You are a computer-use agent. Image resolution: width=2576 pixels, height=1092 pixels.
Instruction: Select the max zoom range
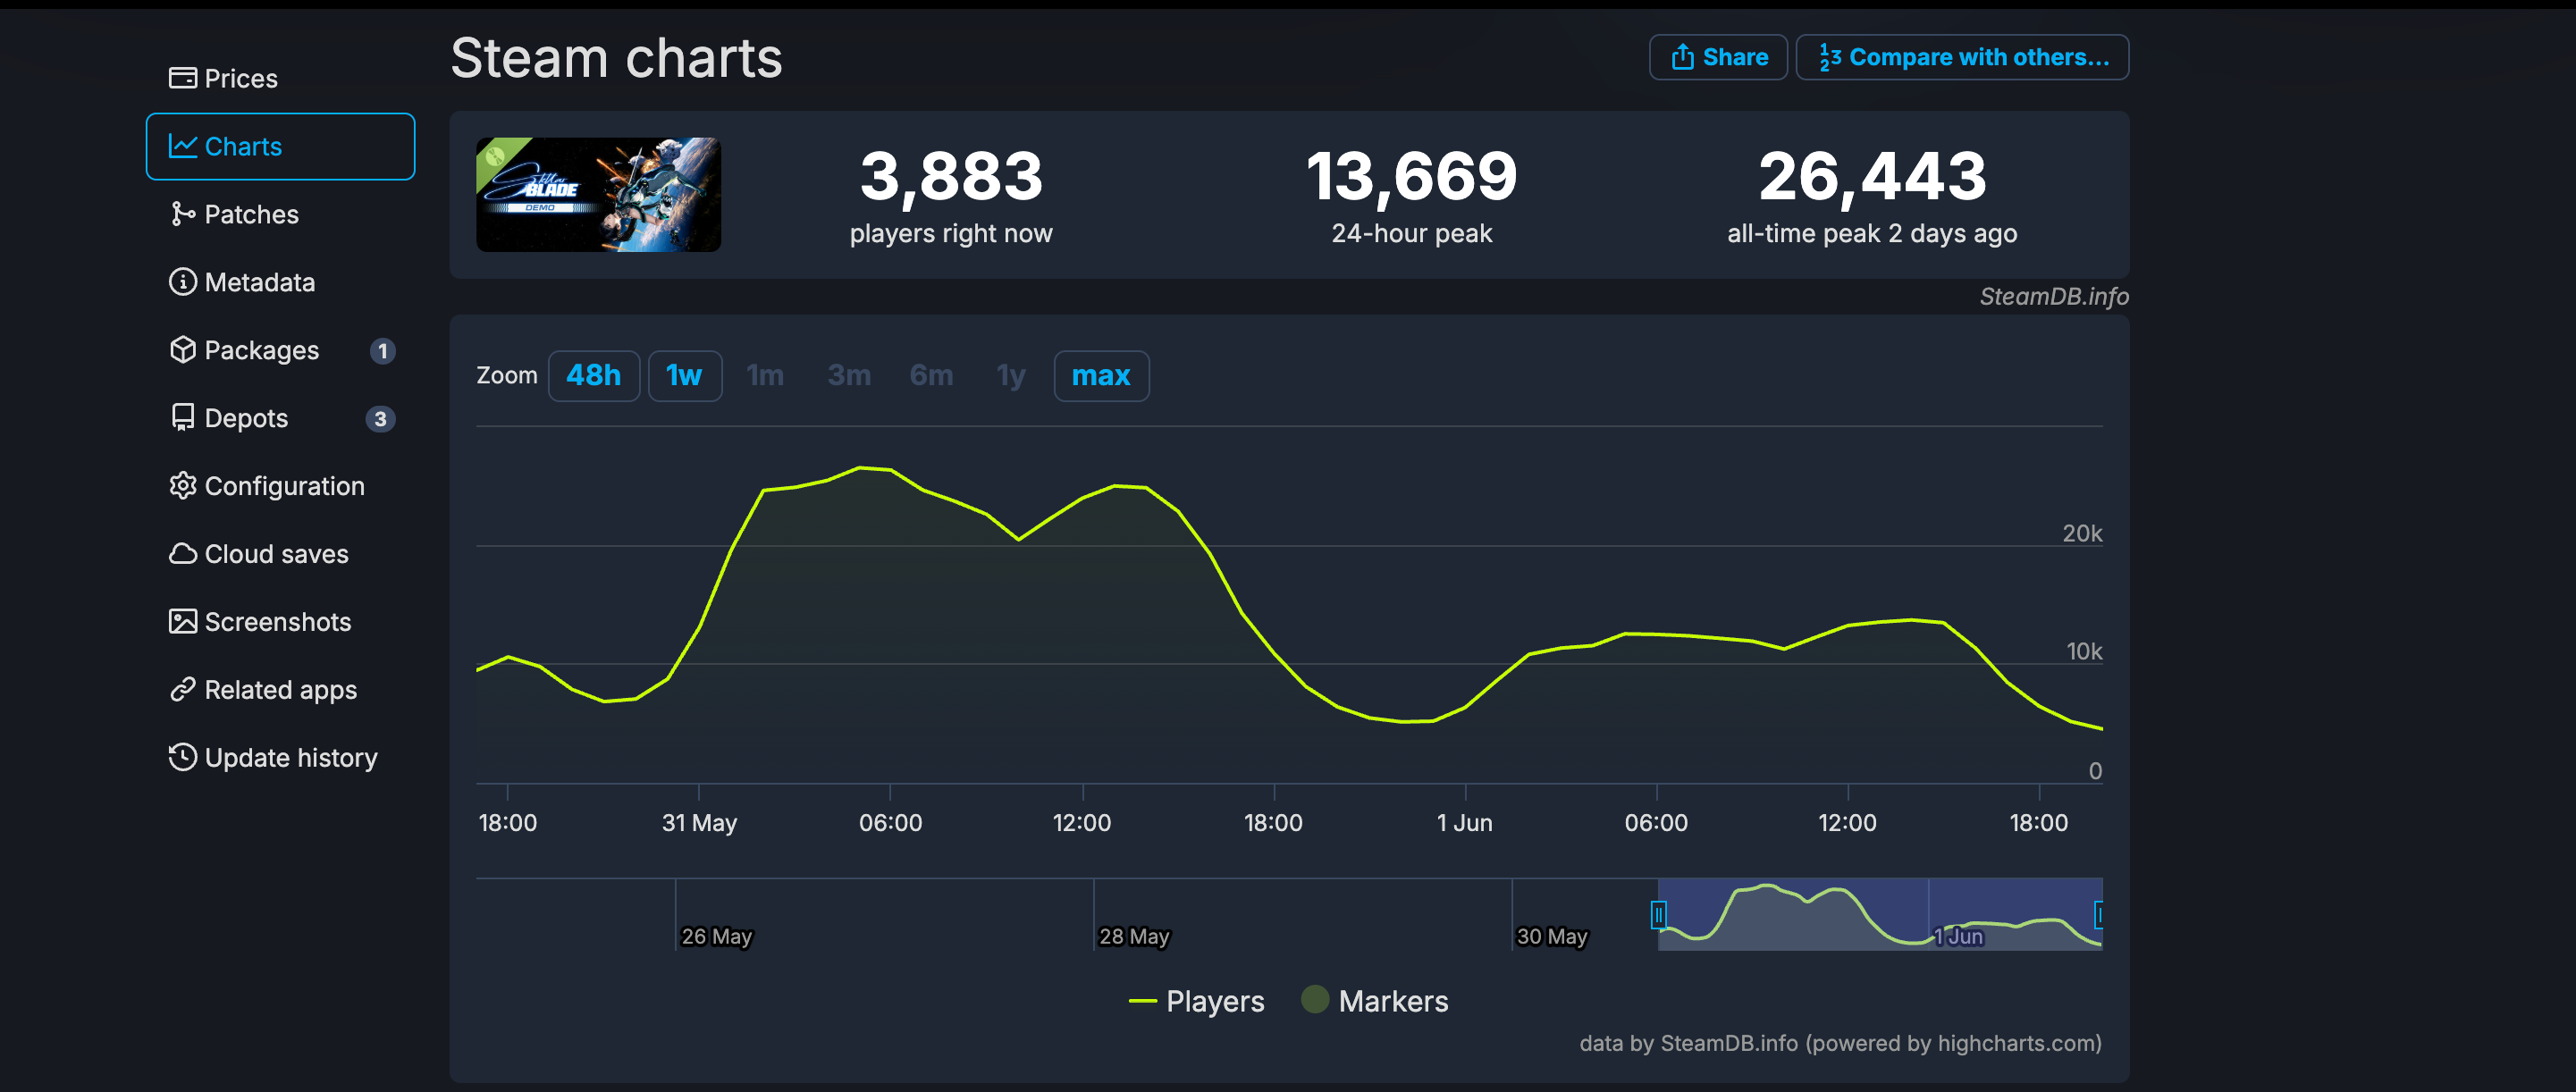pyautogui.click(x=1101, y=376)
